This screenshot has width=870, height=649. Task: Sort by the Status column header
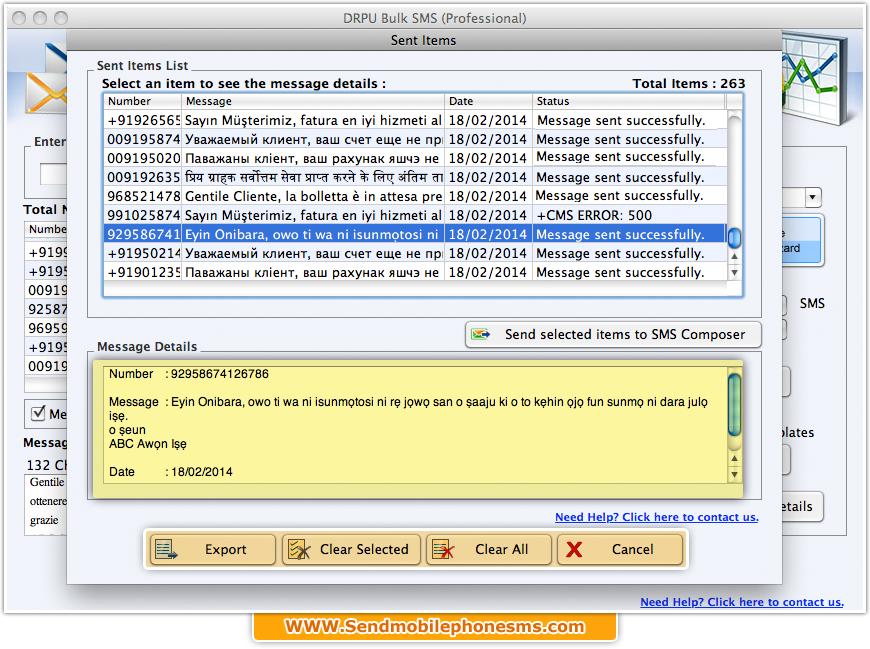click(x=629, y=101)
